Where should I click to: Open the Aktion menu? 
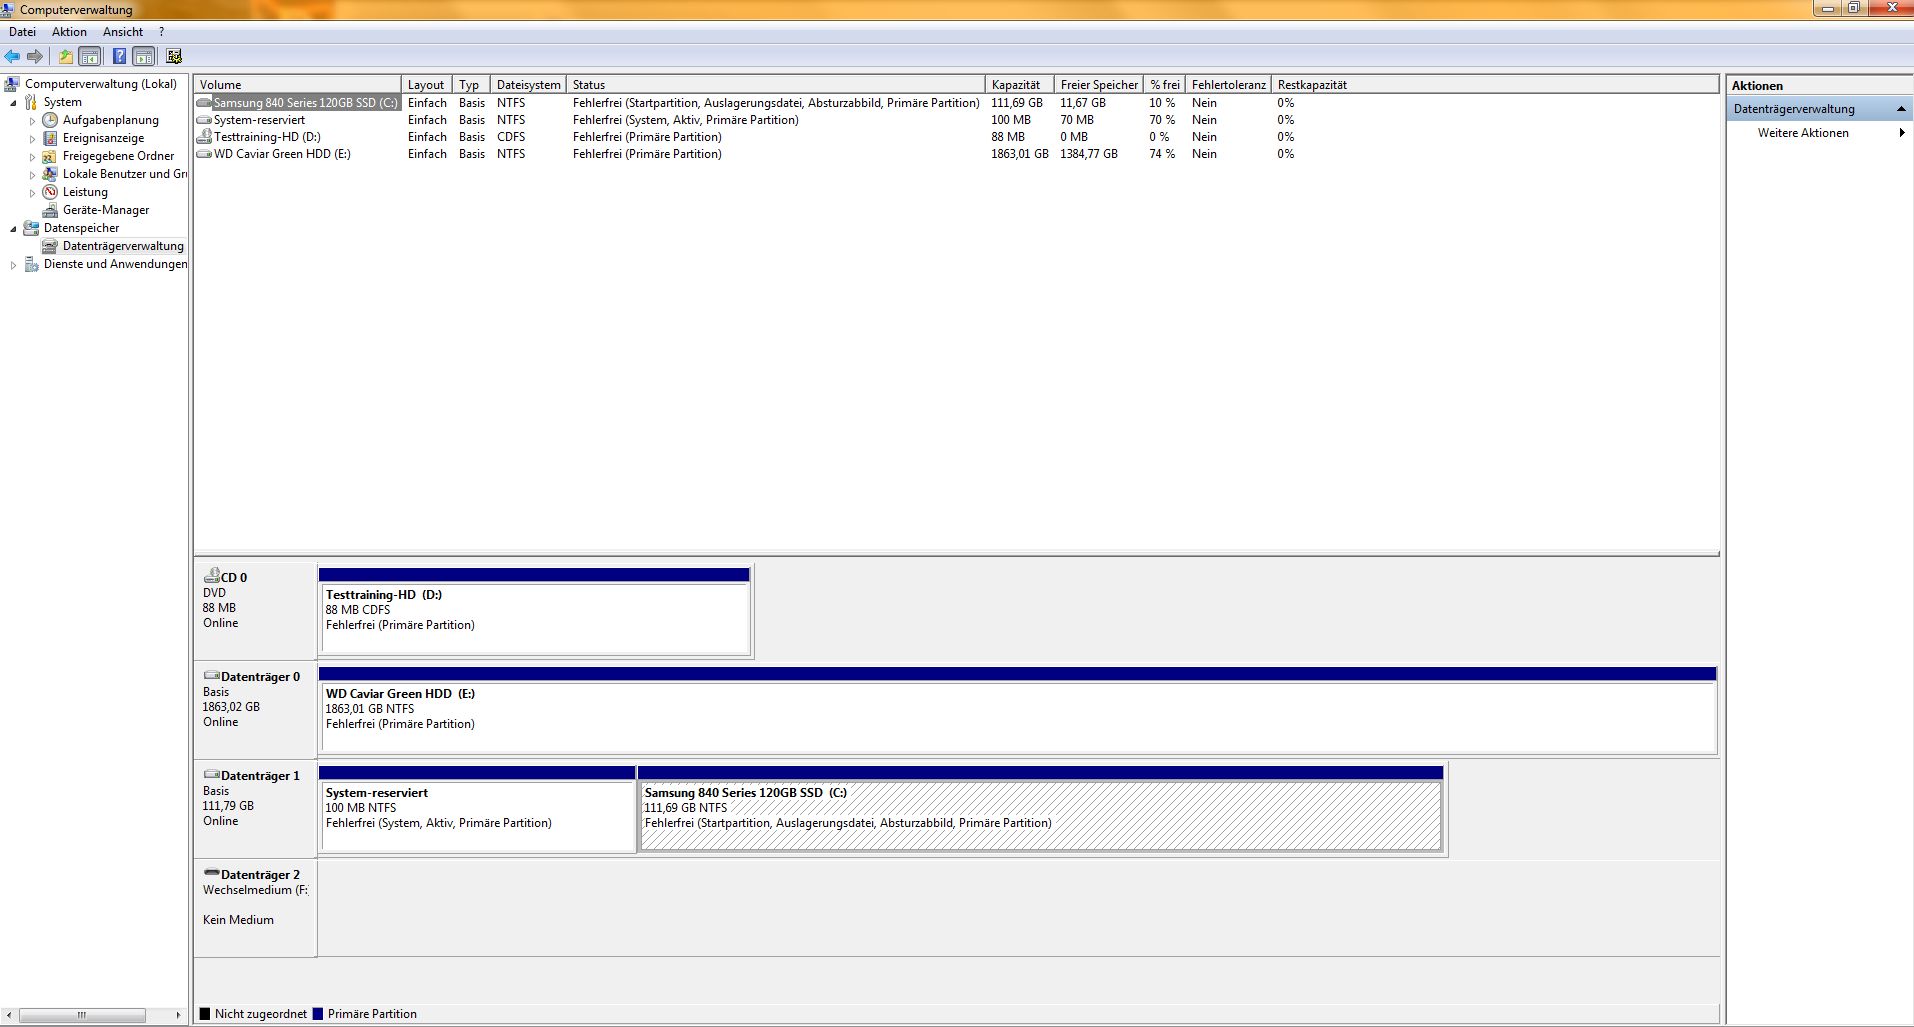point(69,32)
